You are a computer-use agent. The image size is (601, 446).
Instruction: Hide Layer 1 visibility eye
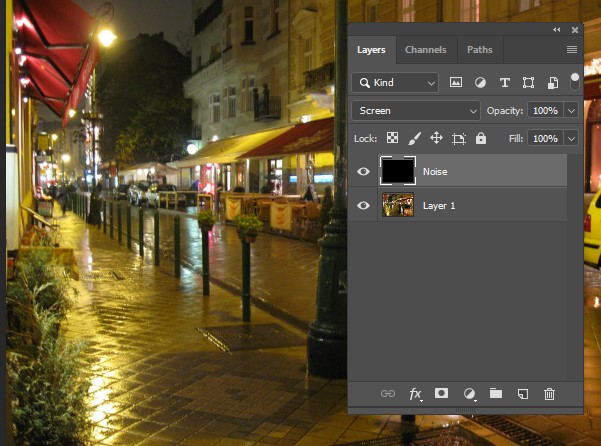[x=363, y=206]
